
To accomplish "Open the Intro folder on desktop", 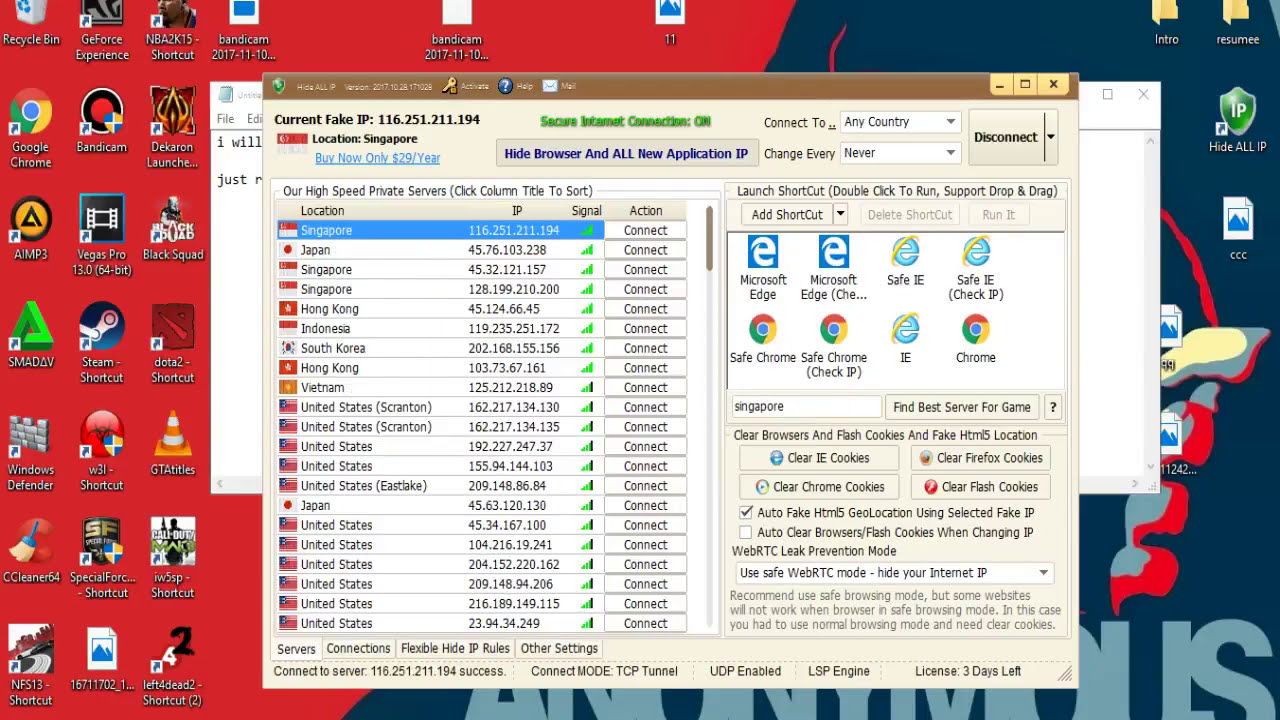I will click(x=1166, y=24).
